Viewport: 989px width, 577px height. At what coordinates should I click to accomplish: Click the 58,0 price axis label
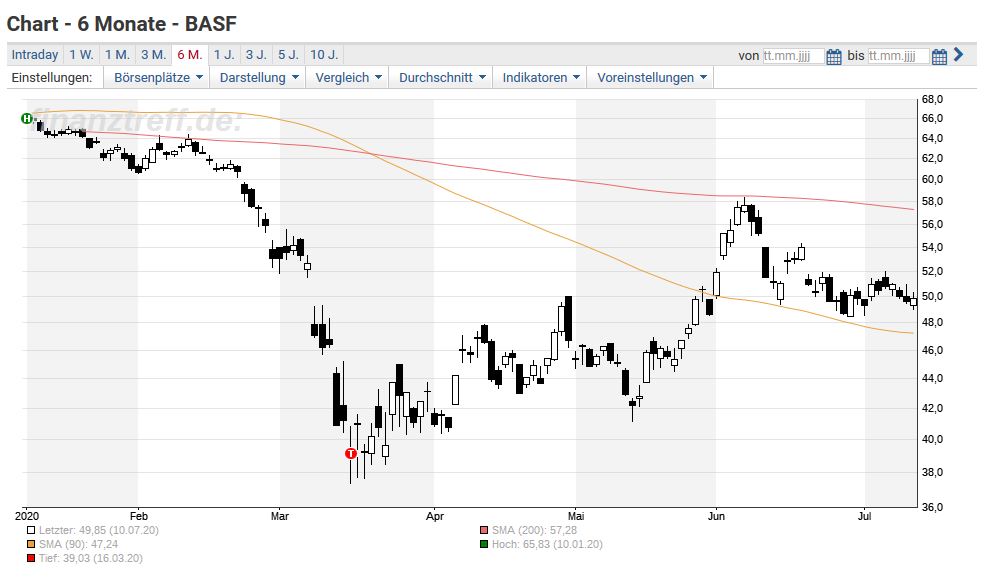[932, 202]
